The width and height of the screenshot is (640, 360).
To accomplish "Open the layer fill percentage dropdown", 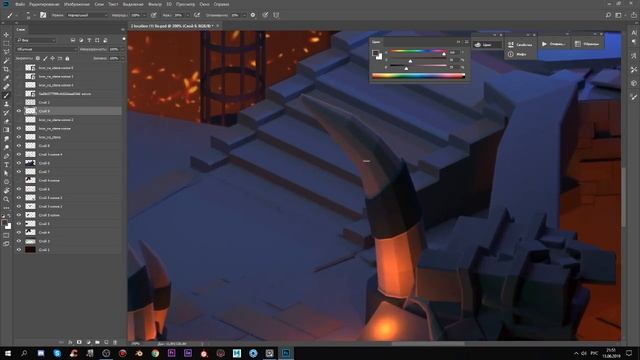I will (x=122, y=58).
